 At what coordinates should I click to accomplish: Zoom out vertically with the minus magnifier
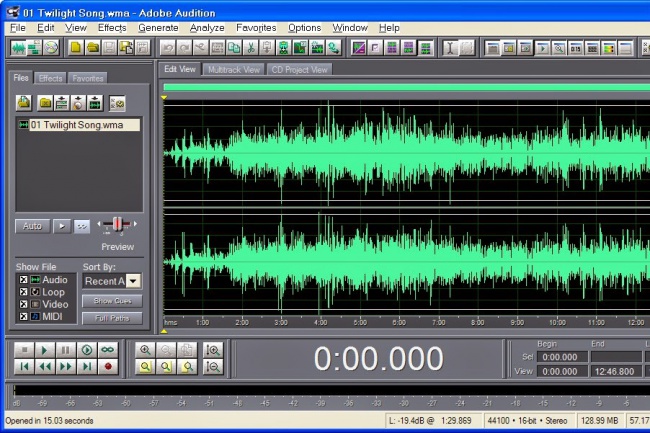tap(213, 367)
